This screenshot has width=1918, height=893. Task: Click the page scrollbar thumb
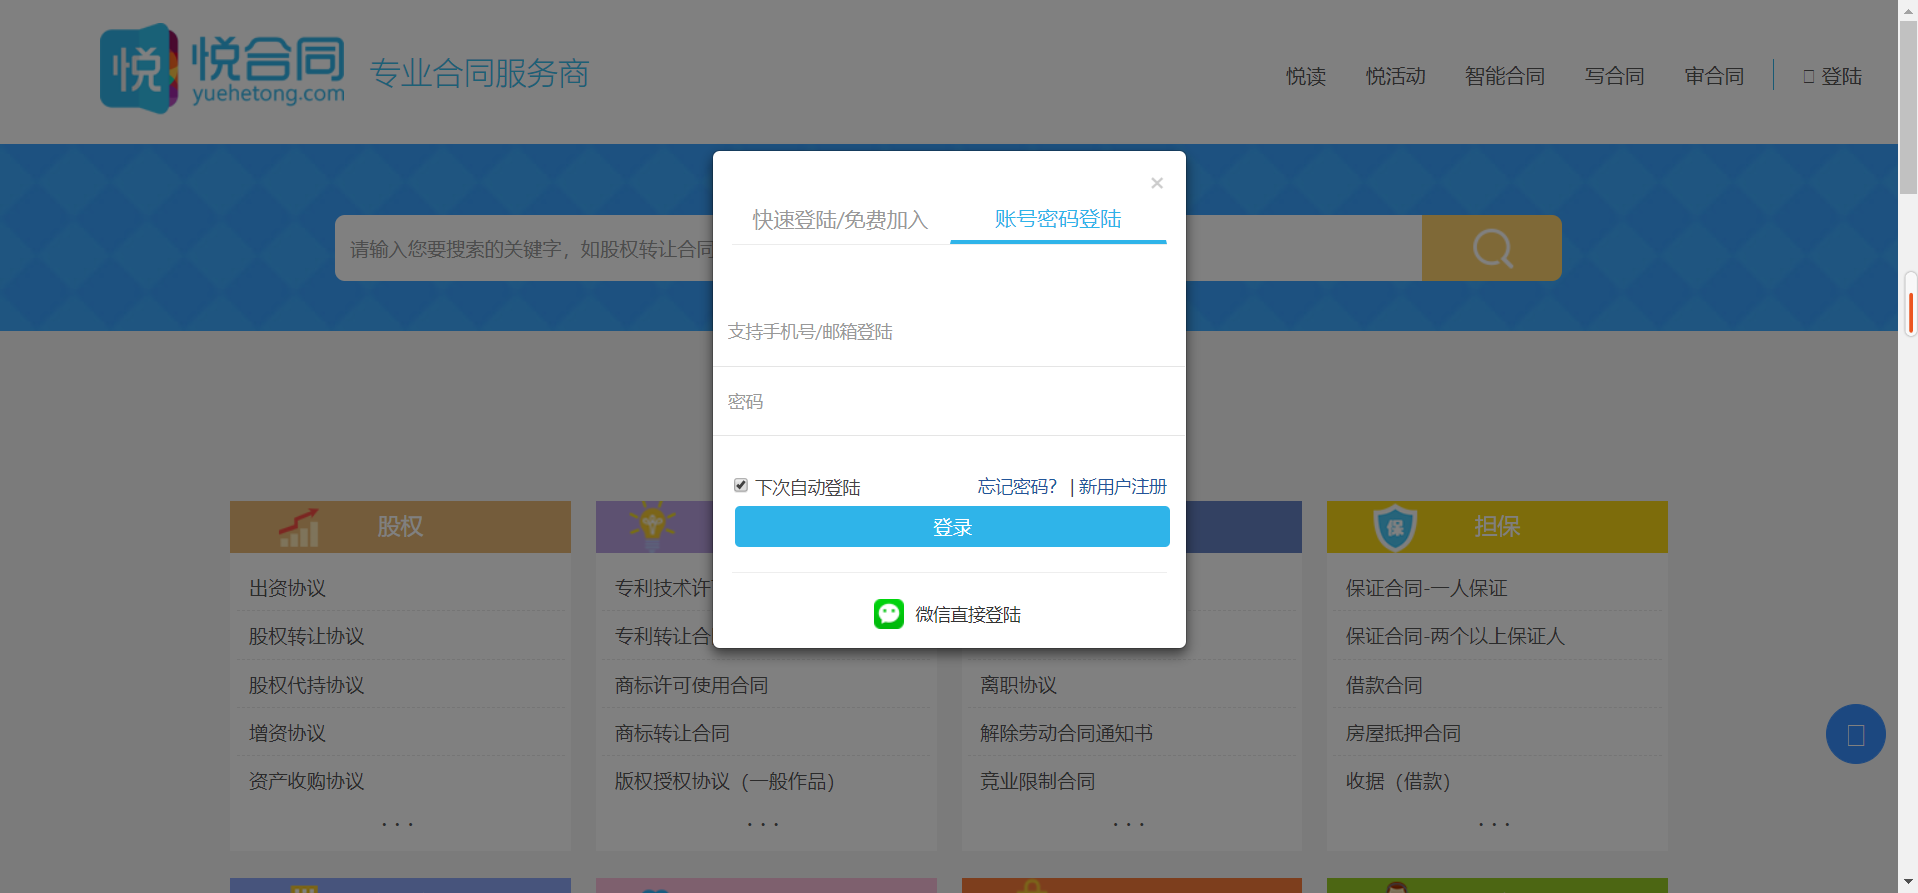coord(1908,106)
